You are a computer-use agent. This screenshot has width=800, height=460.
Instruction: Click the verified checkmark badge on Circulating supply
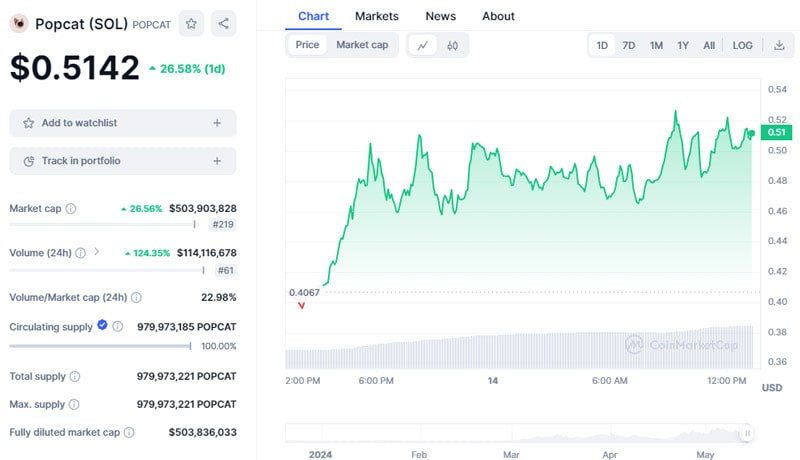[102, 325]
